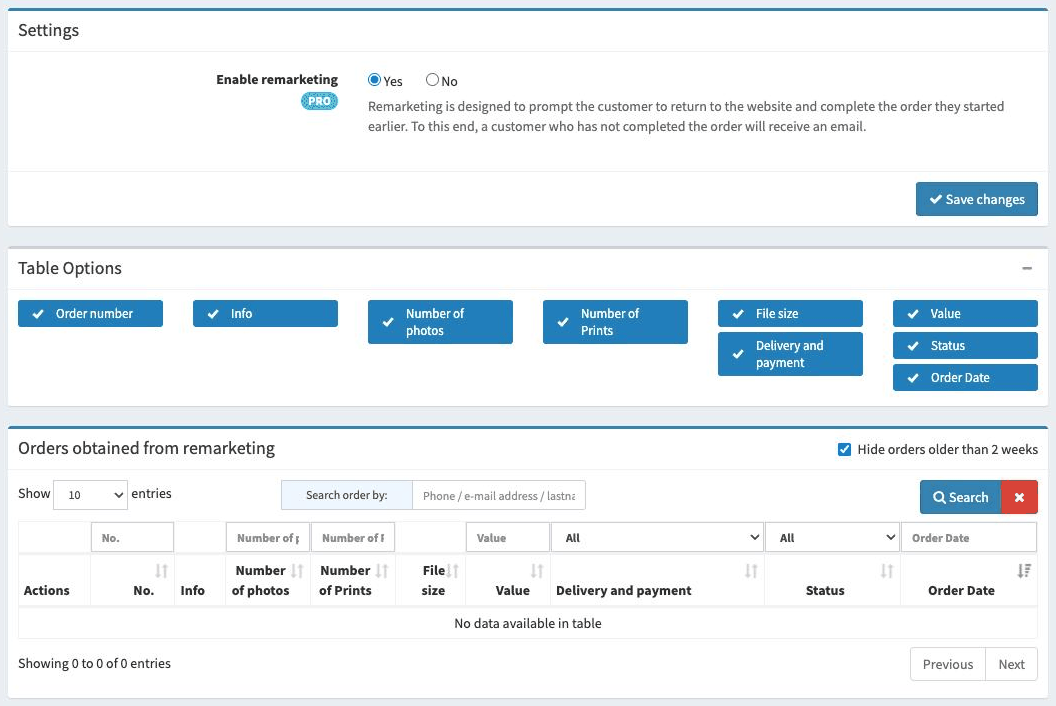Open Status filter dropdown
Image resolution: width=1056 pixels, height=706 pixels.
pyautogui.click(x=832, y=538)
